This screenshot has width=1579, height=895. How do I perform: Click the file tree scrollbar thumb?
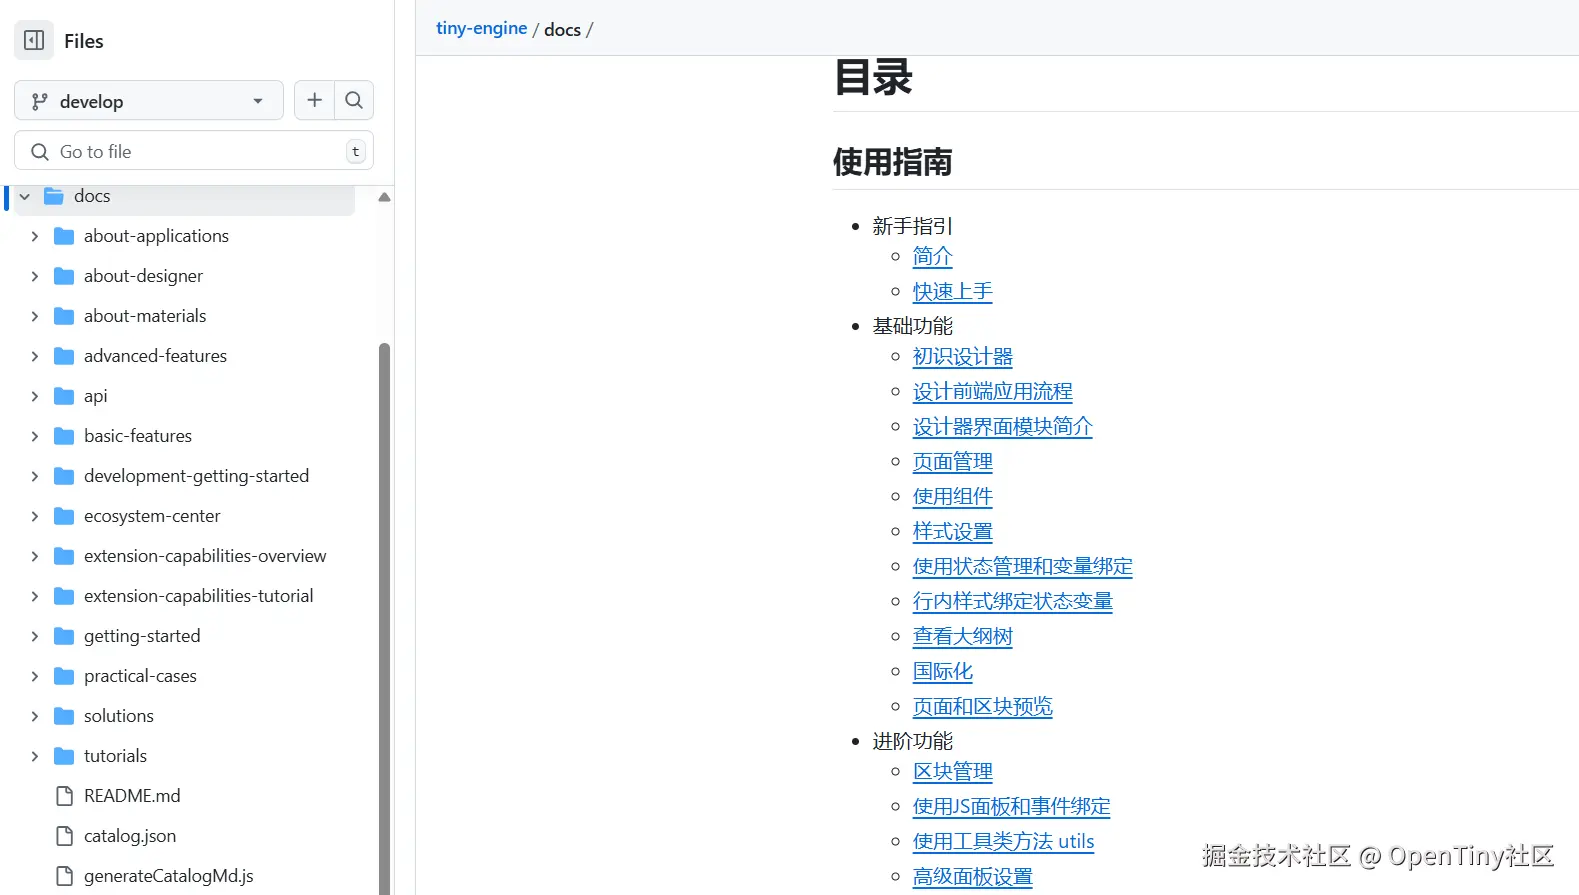pyautogui.click(x=384, y=618)
